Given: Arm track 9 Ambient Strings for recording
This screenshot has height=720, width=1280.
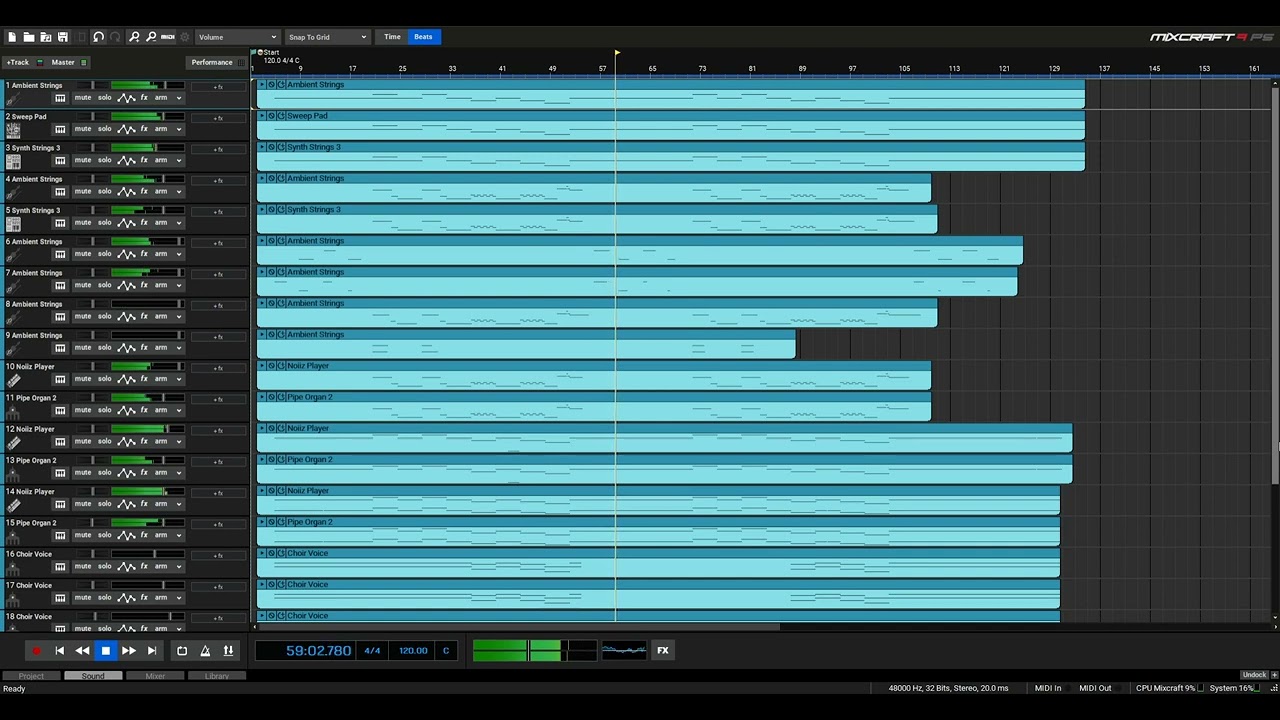Looking at the screenshot, I should 161,348.
